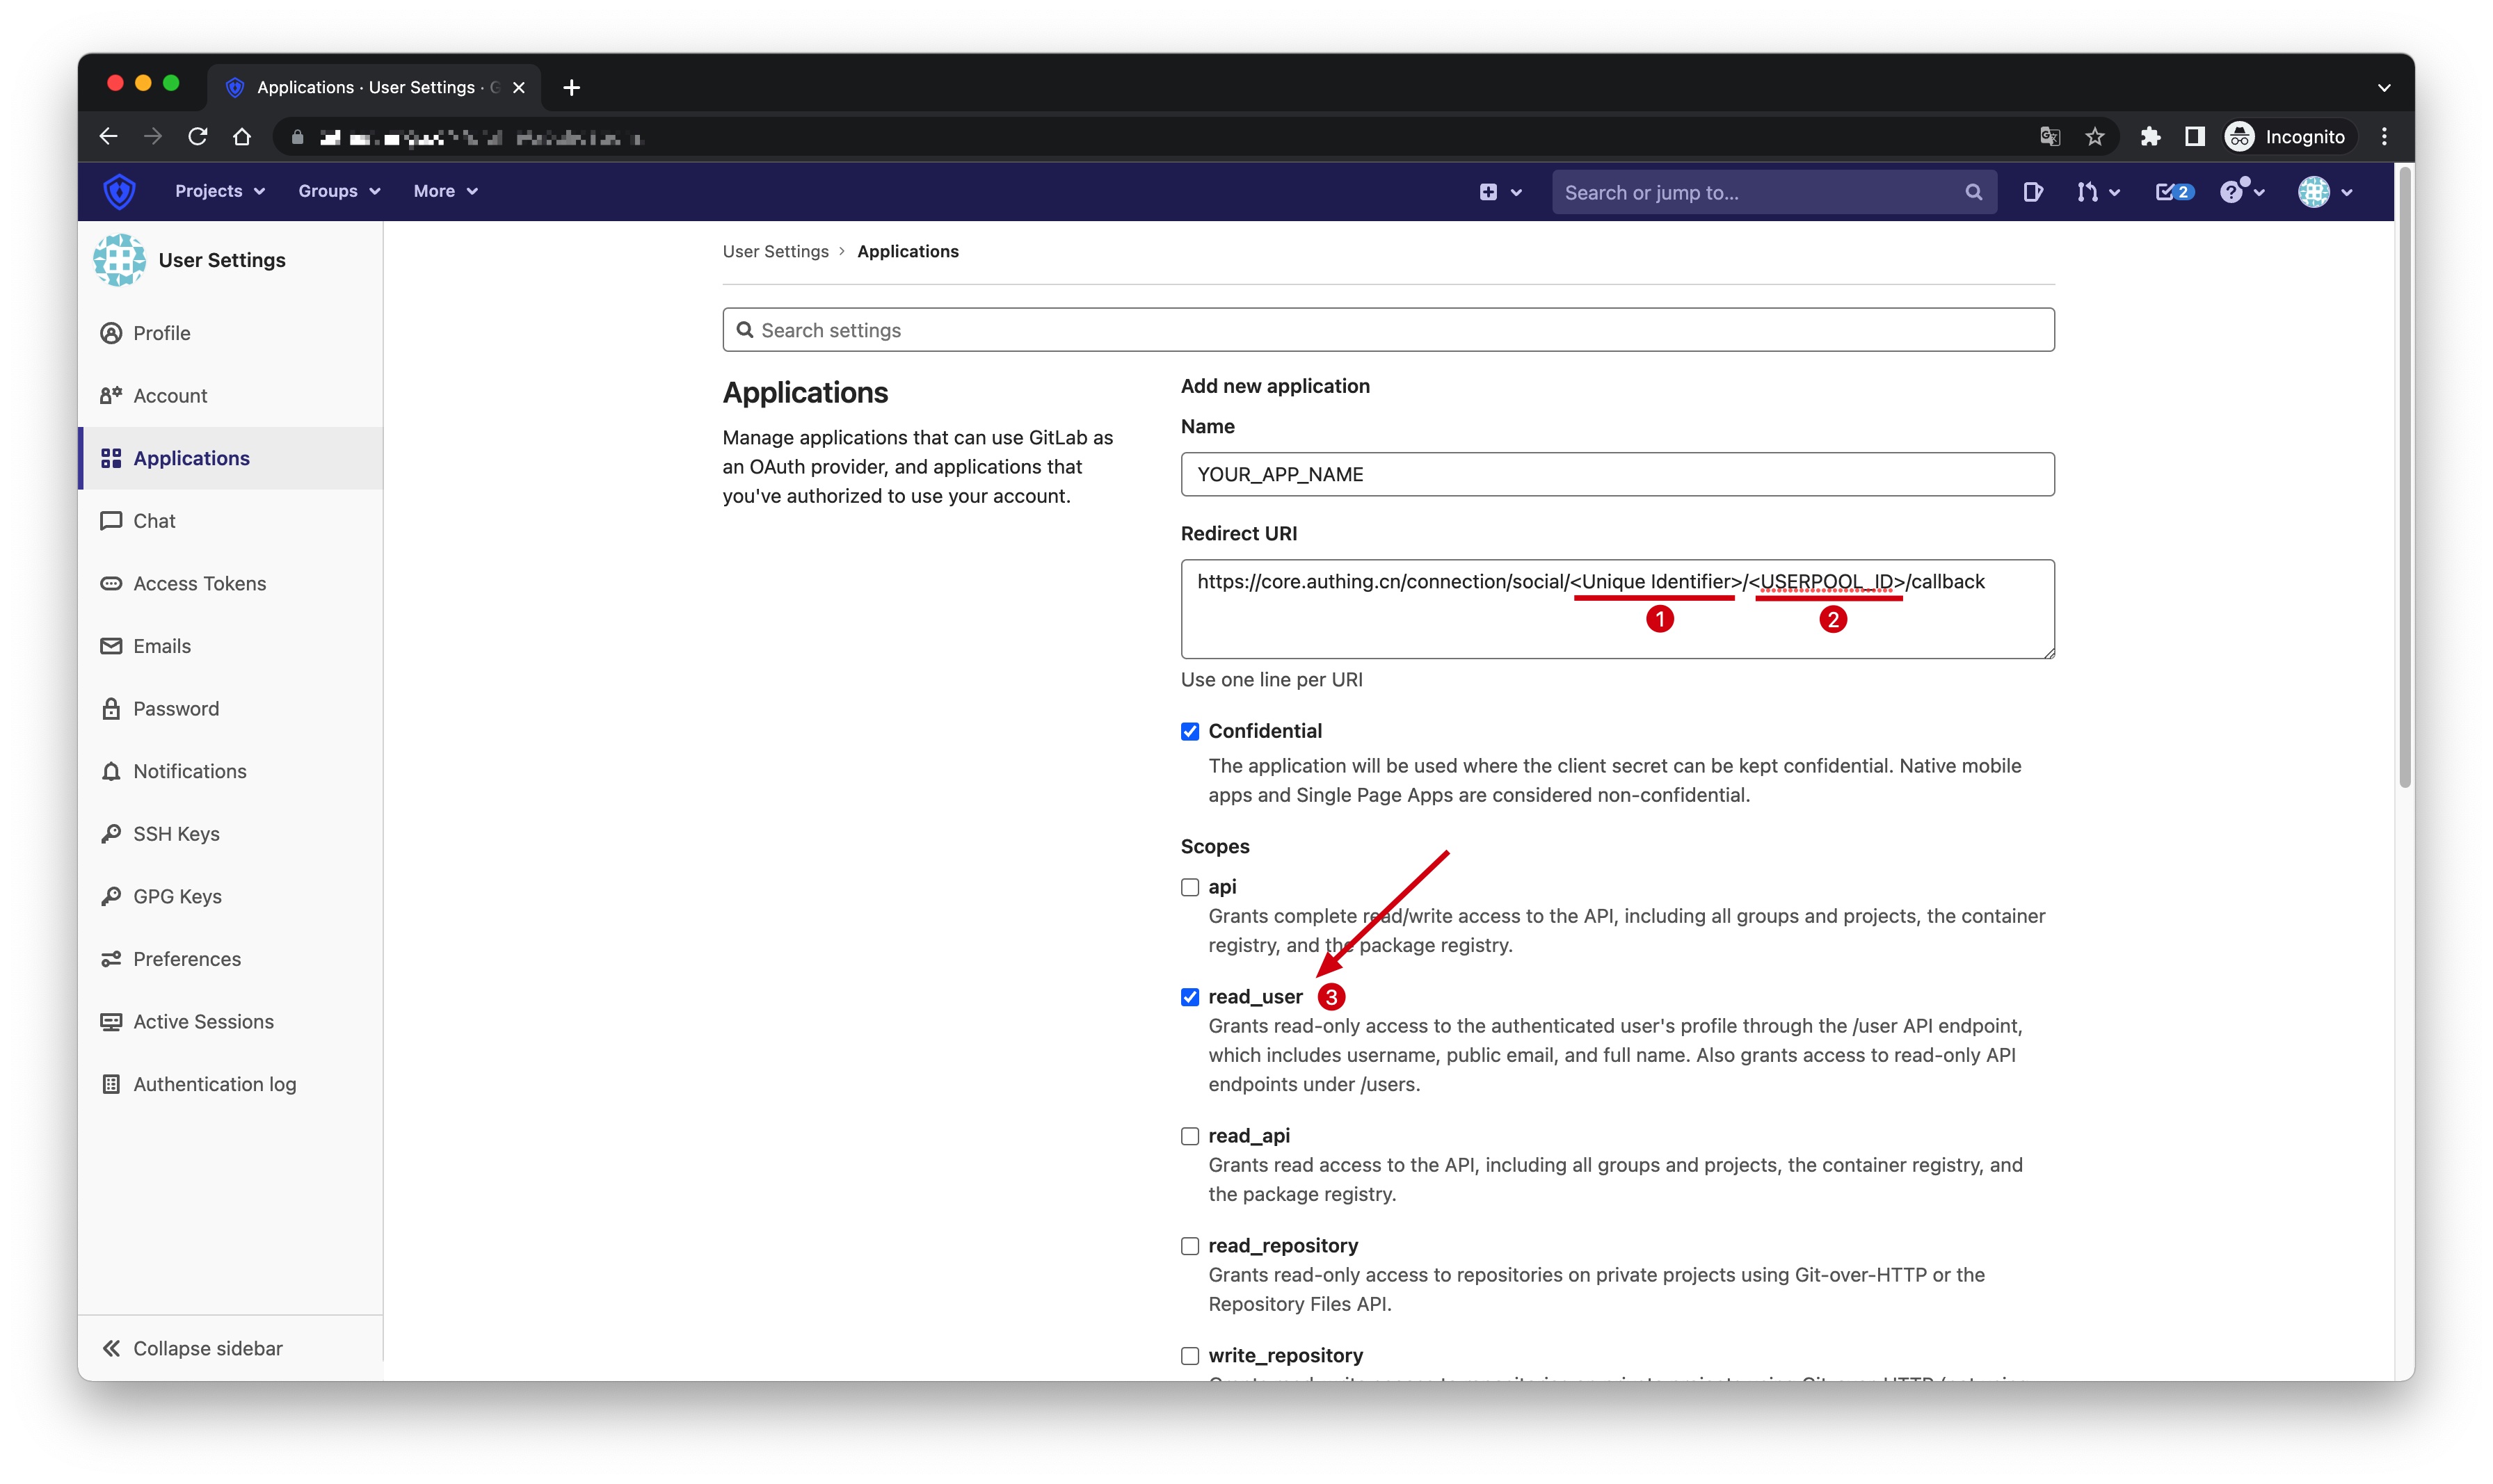The width and height of the screenshot is (2493, 1484).
Task: Open the merge requests icon
Action: coord(2087,192)
